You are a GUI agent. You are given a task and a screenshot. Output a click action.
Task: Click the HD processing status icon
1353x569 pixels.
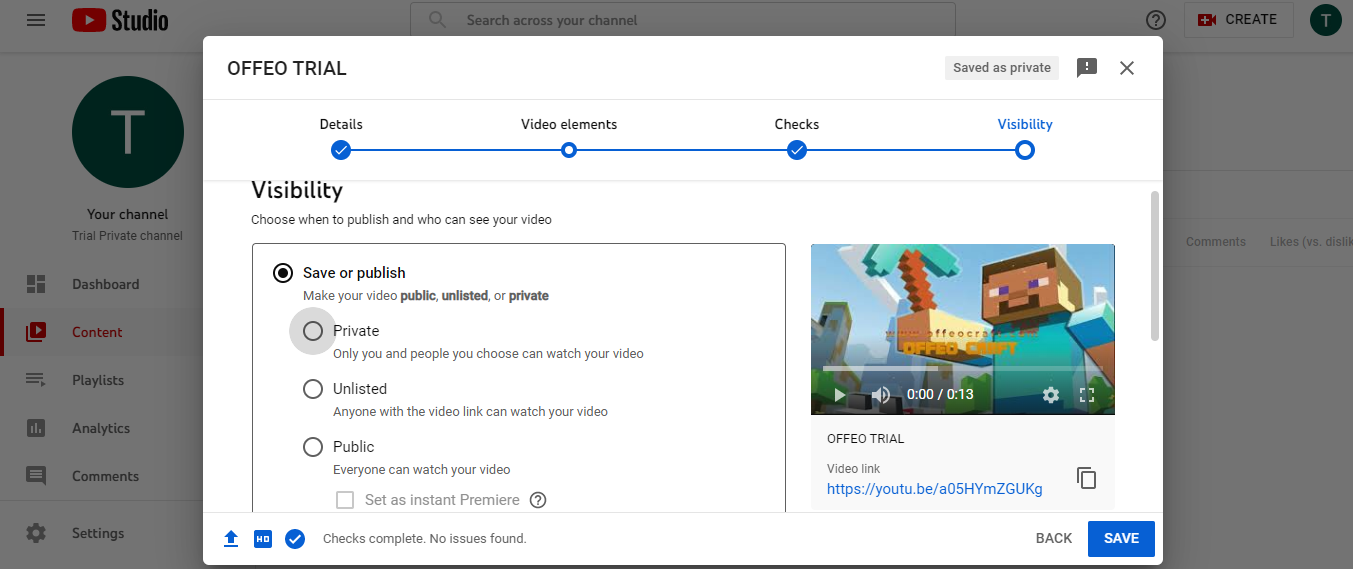coord(263,539)
